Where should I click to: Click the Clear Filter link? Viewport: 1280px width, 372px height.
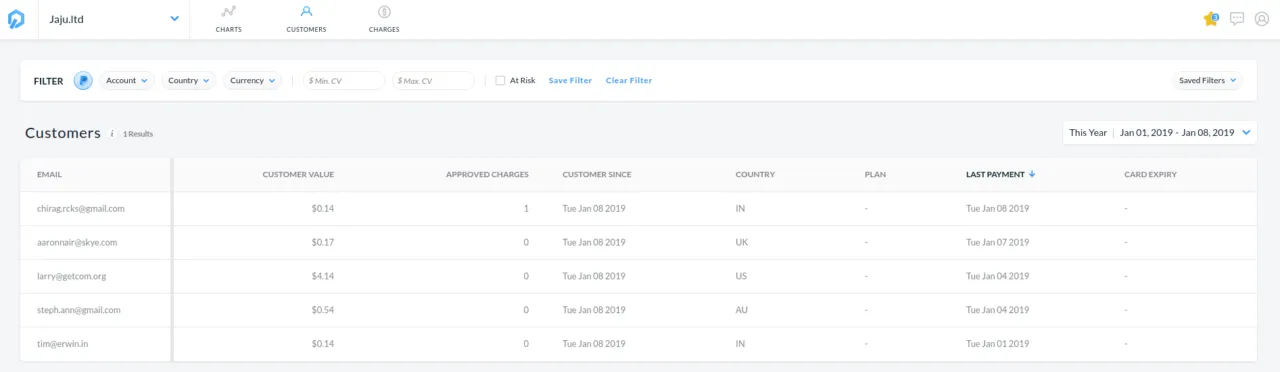[629, 81]
